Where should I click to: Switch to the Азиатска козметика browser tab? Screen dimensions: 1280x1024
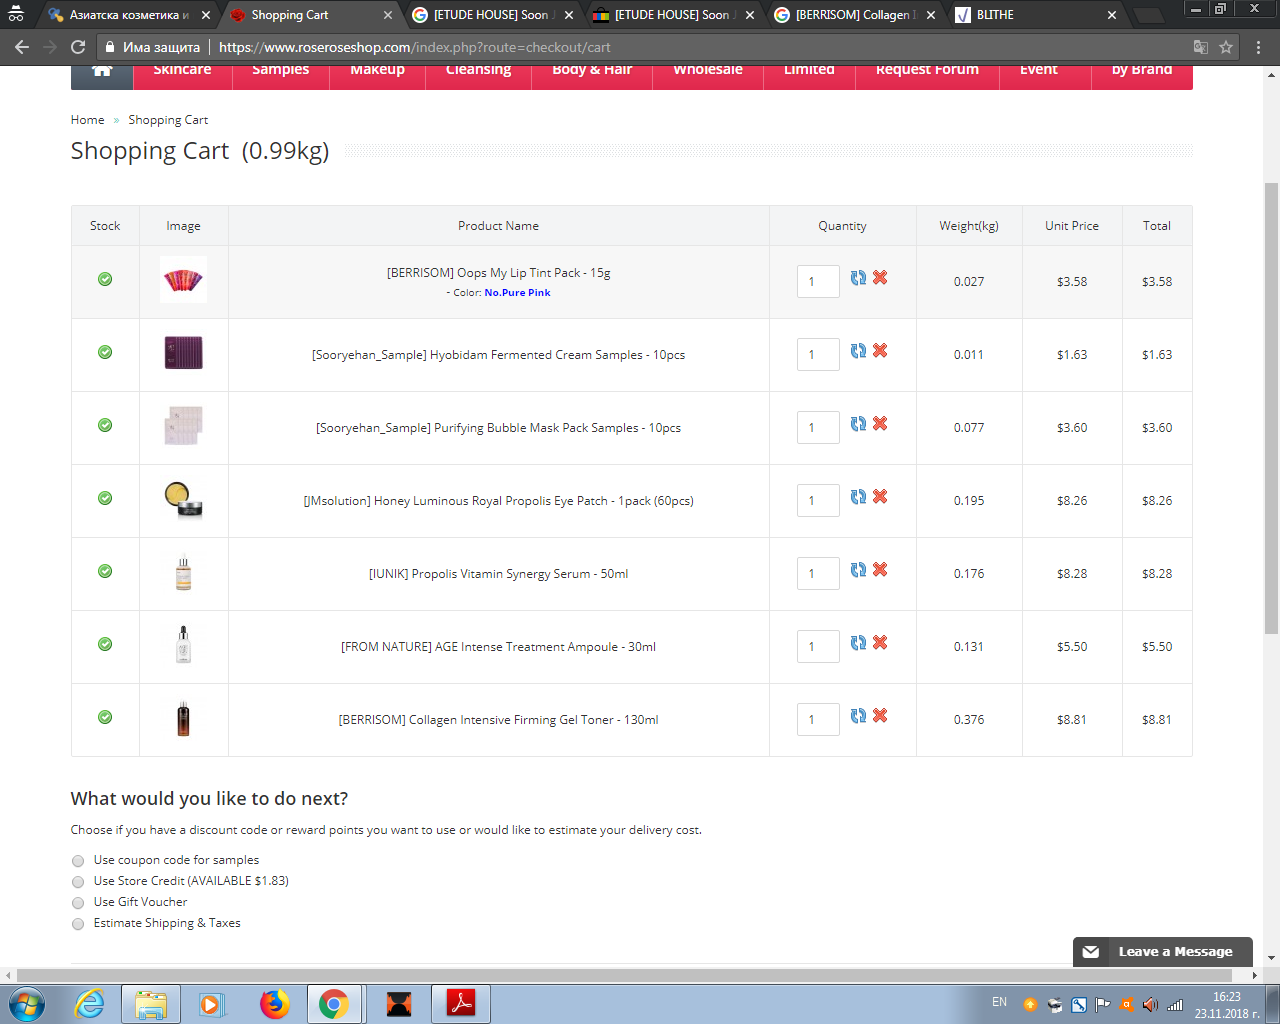point(125,15)
